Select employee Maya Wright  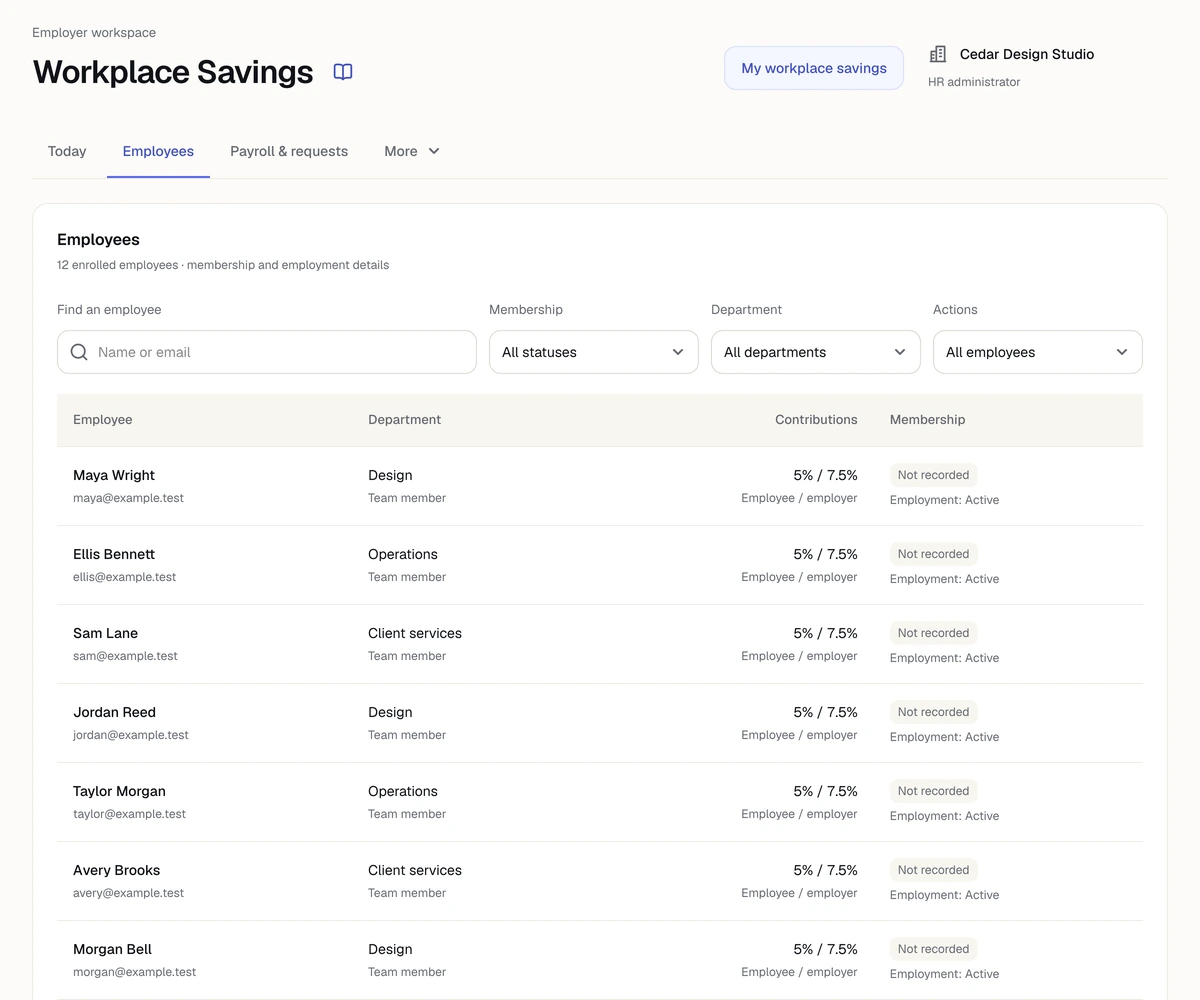114,475
